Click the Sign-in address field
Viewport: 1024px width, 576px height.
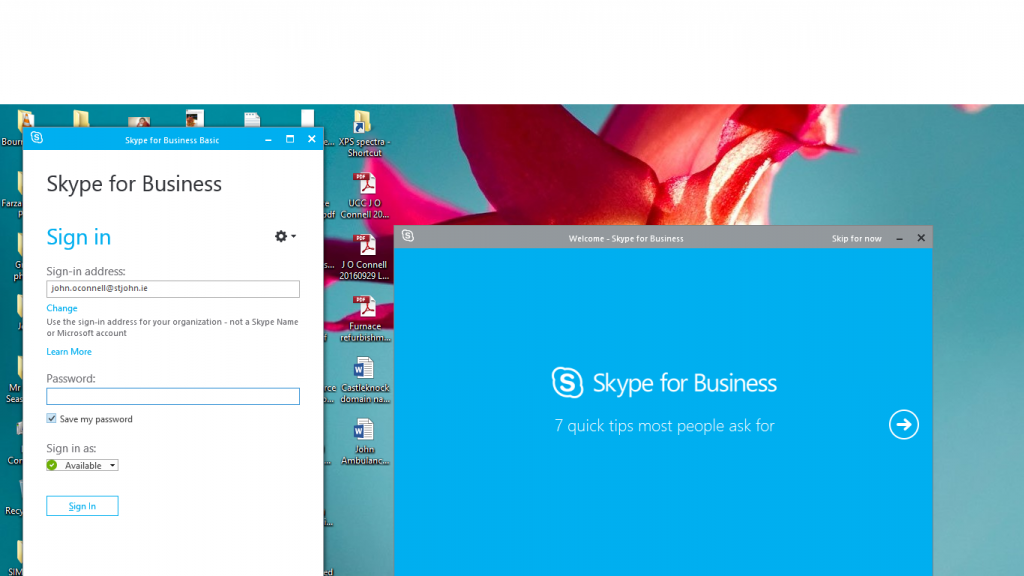point(173,289)
